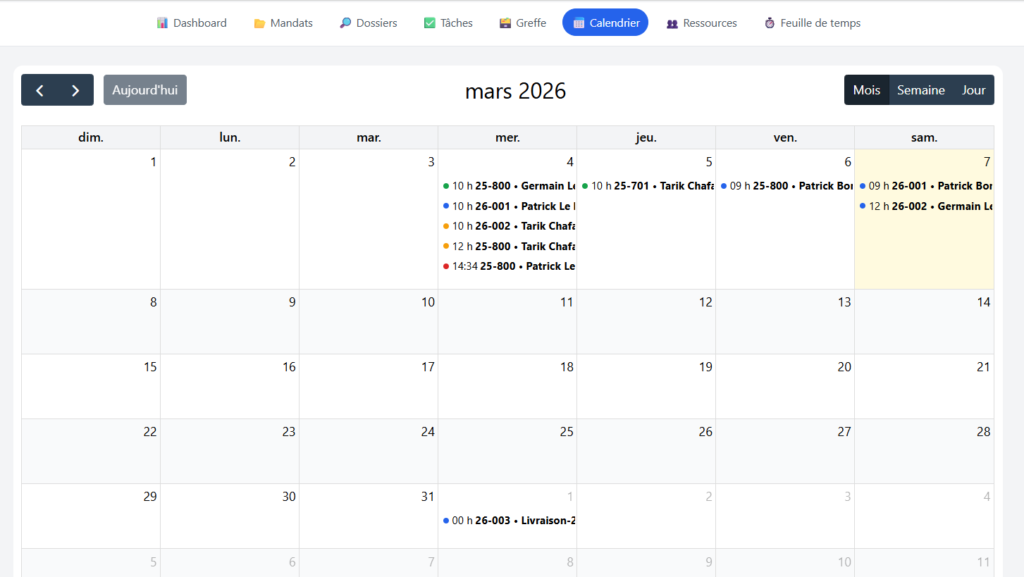Click the Dashboard chart icon
The height and width of the screenshot is (577, 1024).
162,23
